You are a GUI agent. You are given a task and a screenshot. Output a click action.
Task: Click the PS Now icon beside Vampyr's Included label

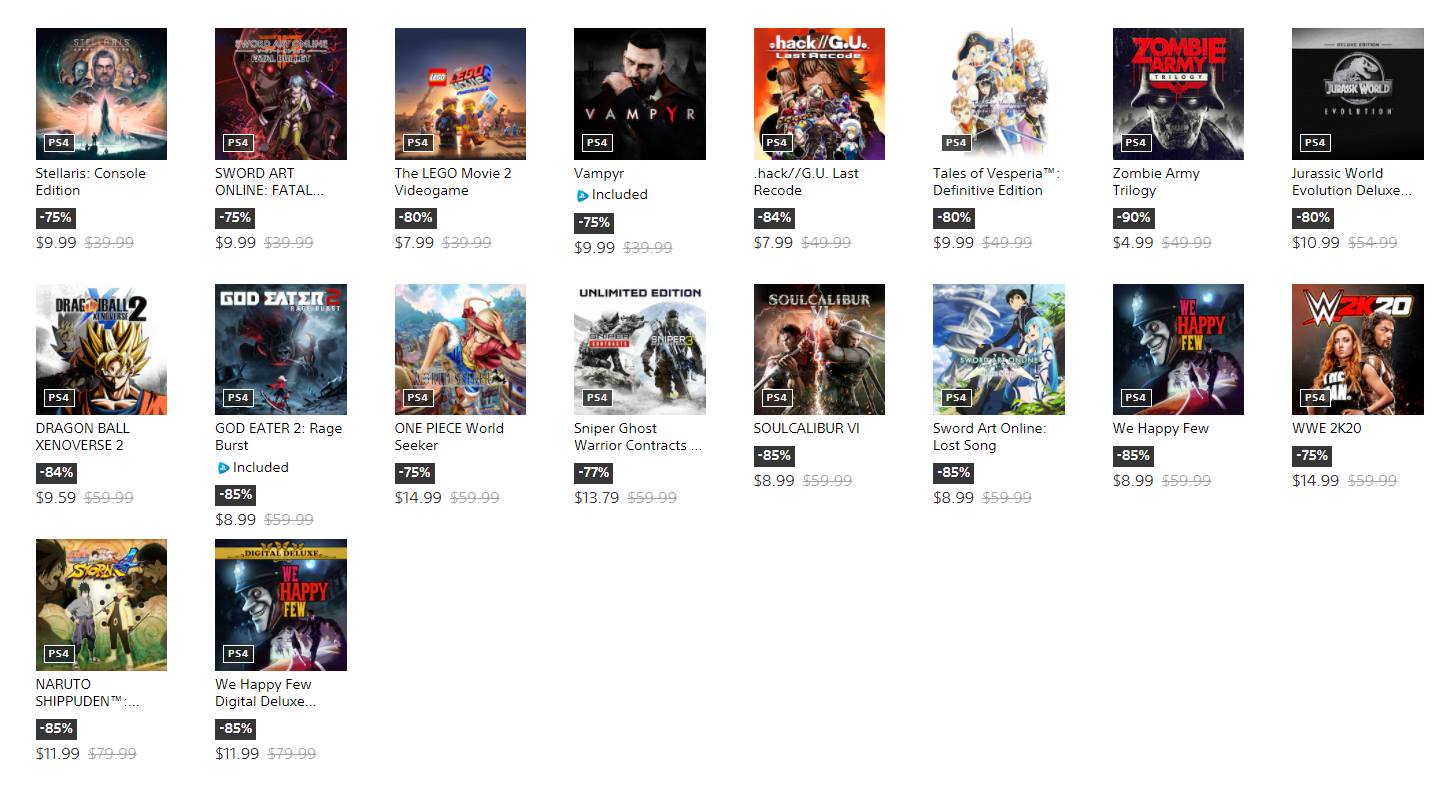coord(582,195)
